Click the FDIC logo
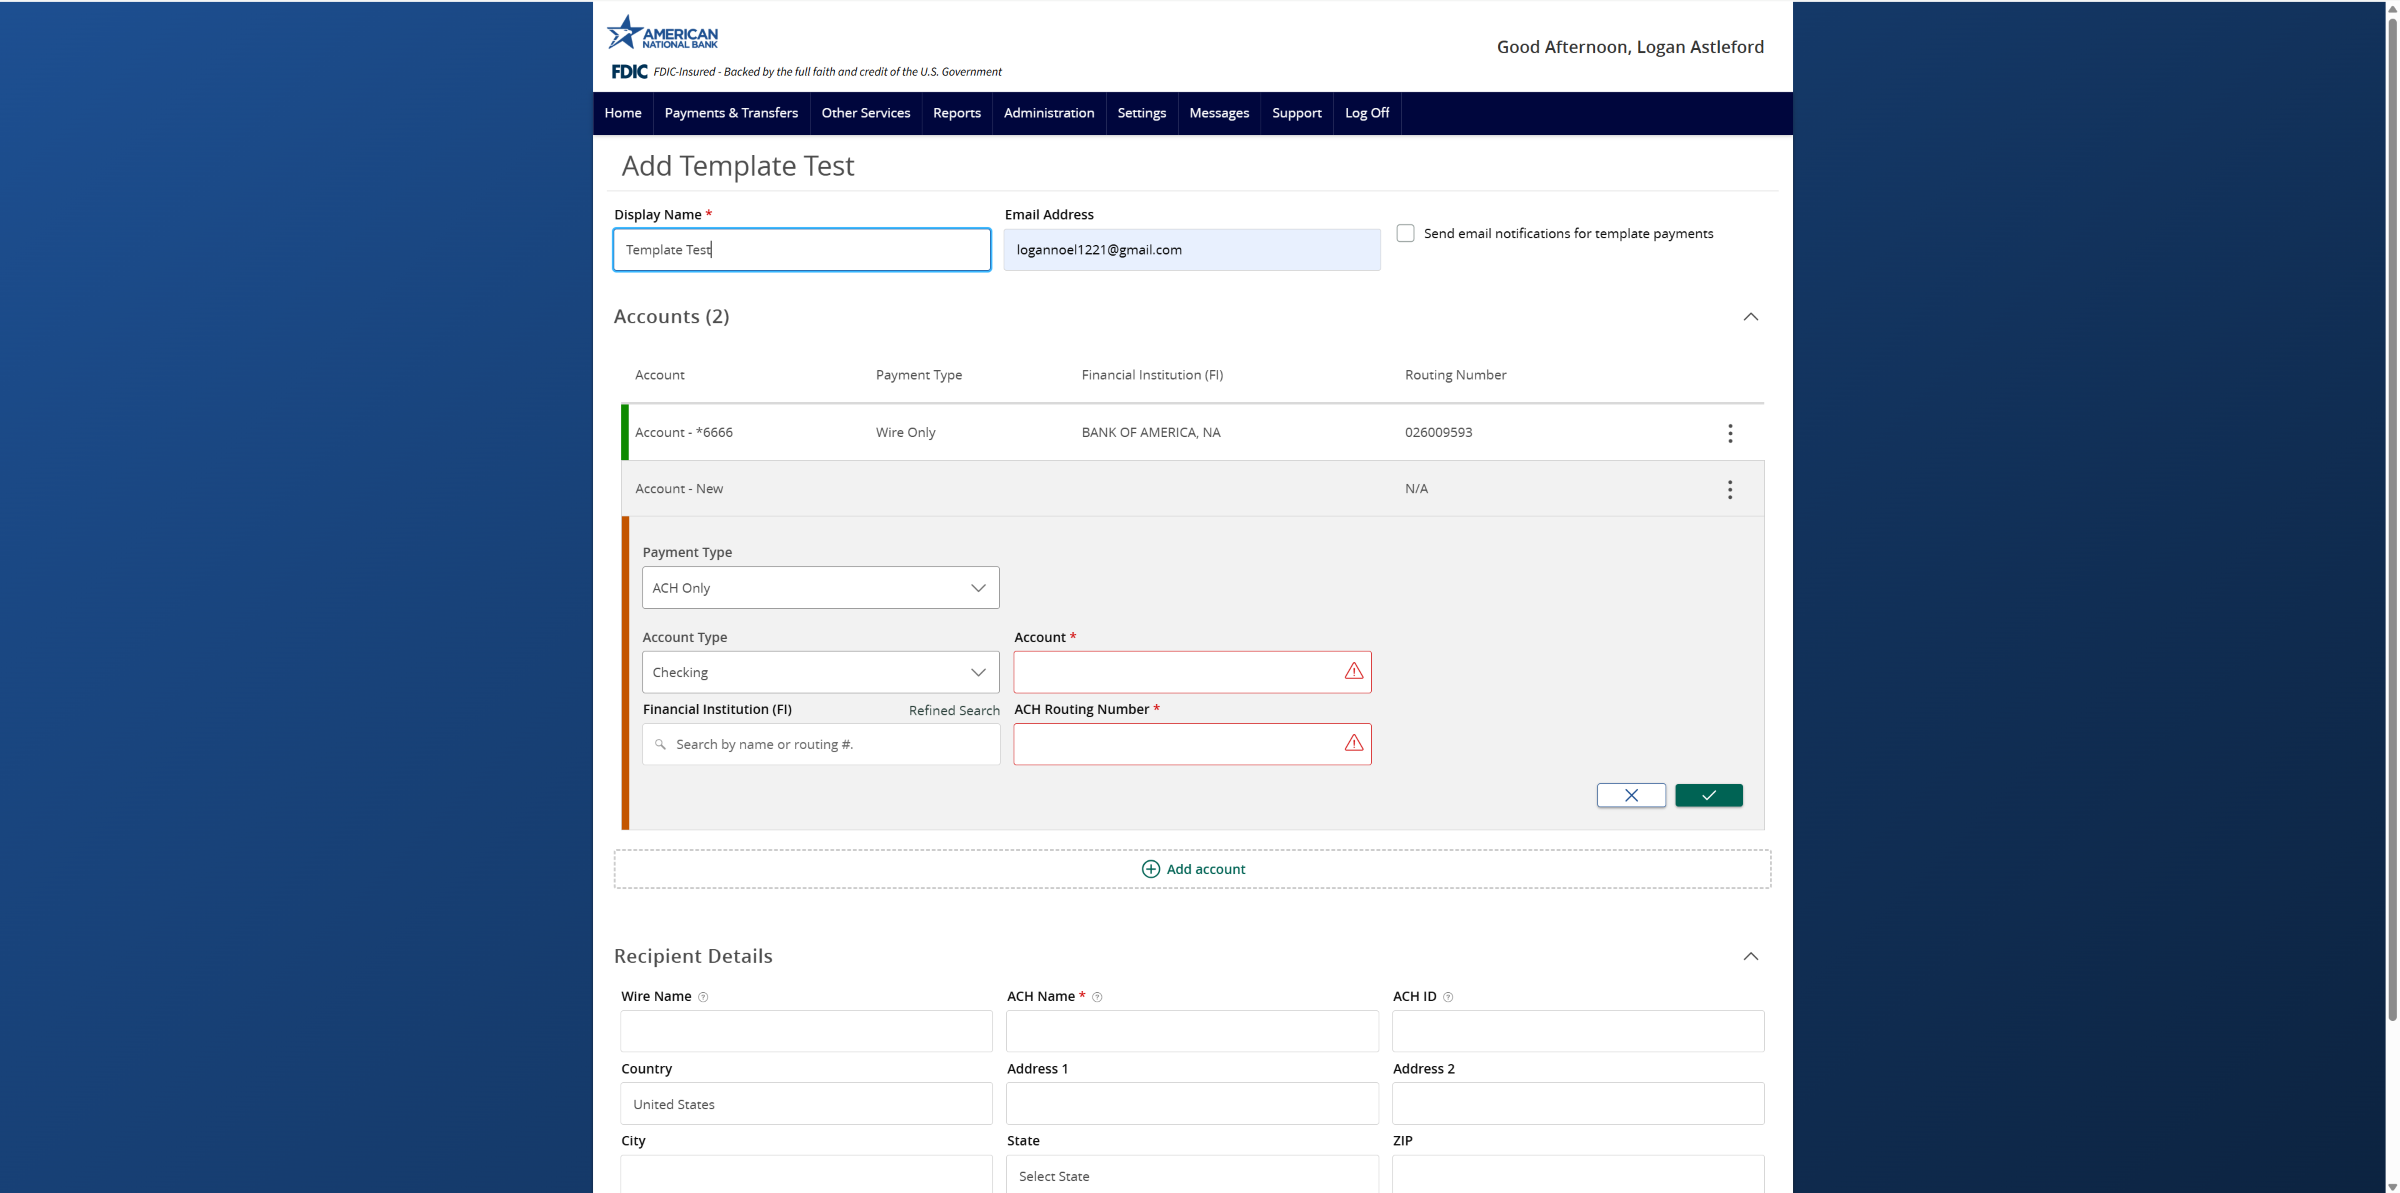Image resolution: width=2400 pixels, height=1193 pixels. pyautogui.click(x=628, y=71)
